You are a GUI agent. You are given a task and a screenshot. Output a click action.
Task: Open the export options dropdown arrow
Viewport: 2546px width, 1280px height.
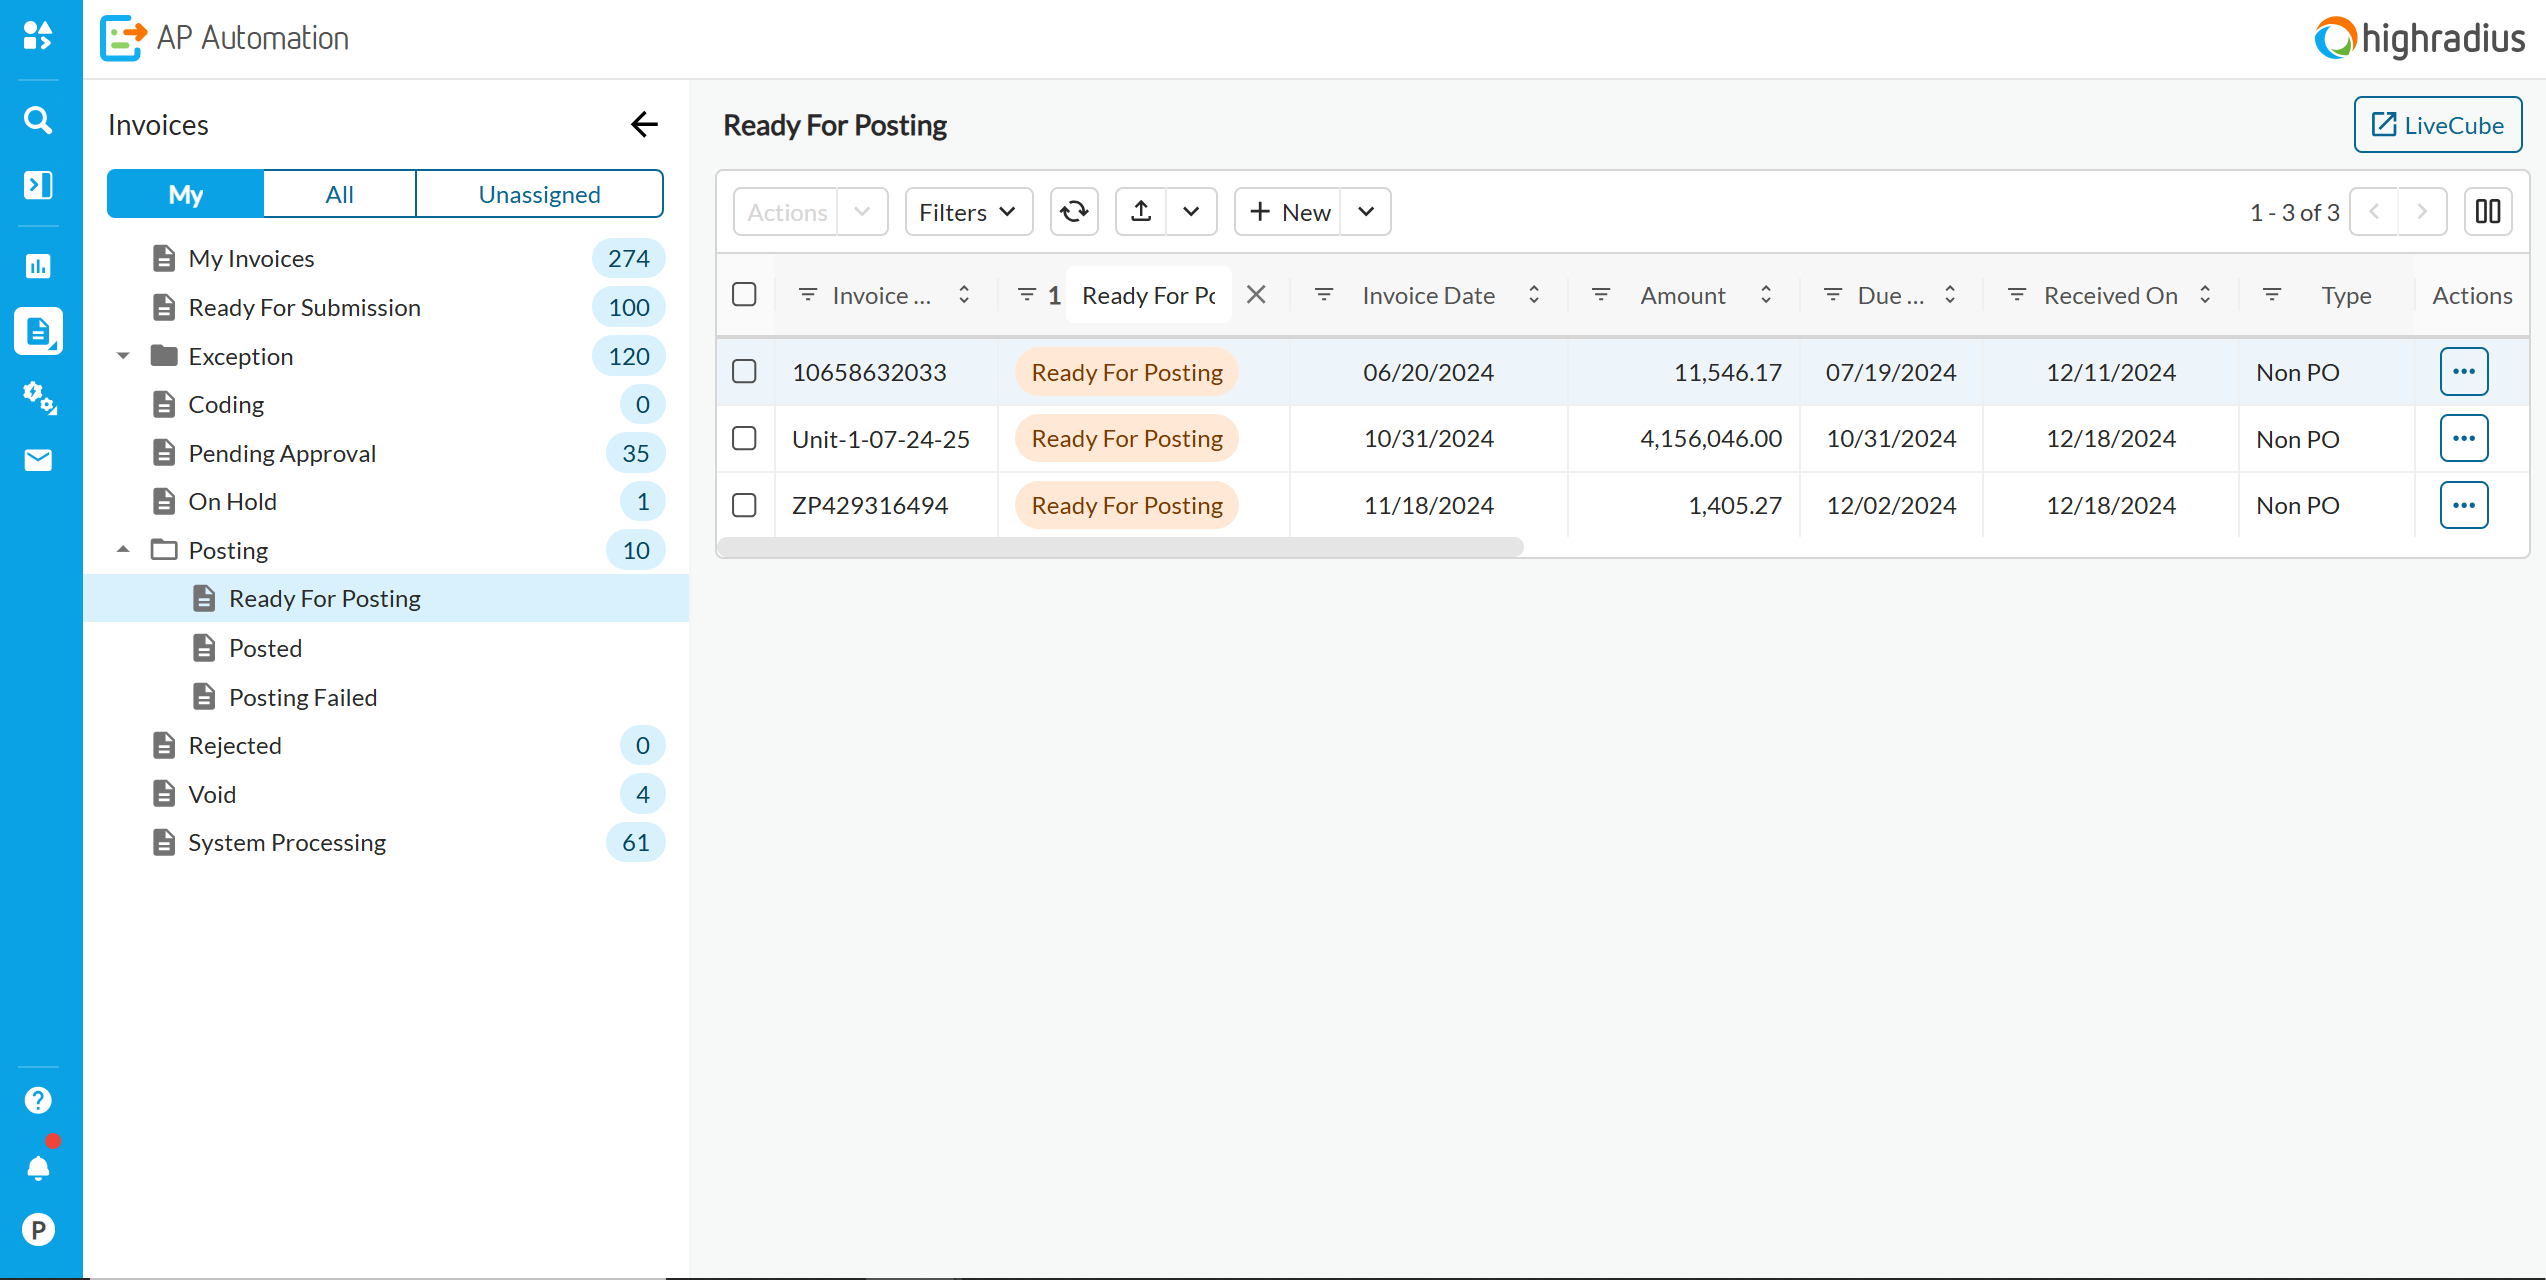(x=1191, y=212)
